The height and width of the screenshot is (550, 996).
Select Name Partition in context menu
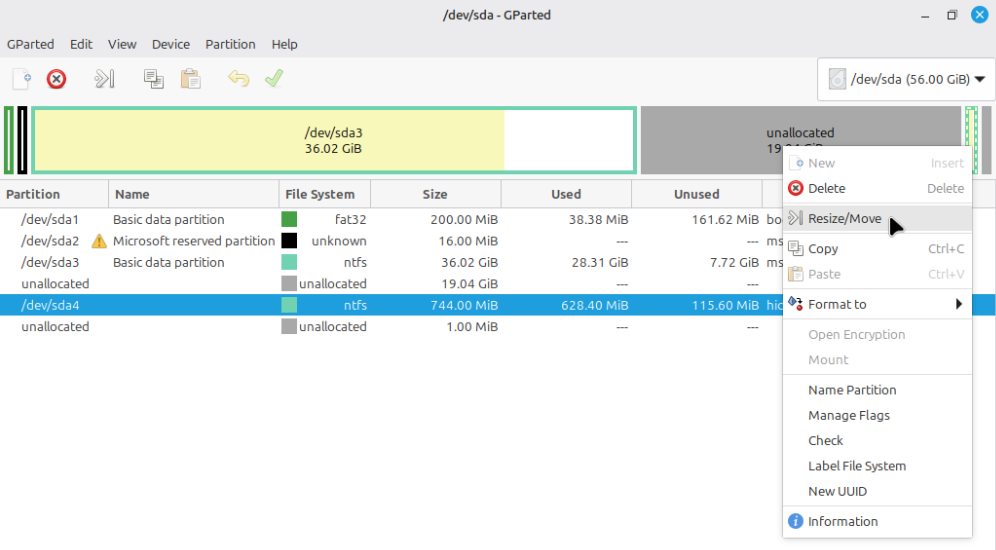(x=877, y=390)
